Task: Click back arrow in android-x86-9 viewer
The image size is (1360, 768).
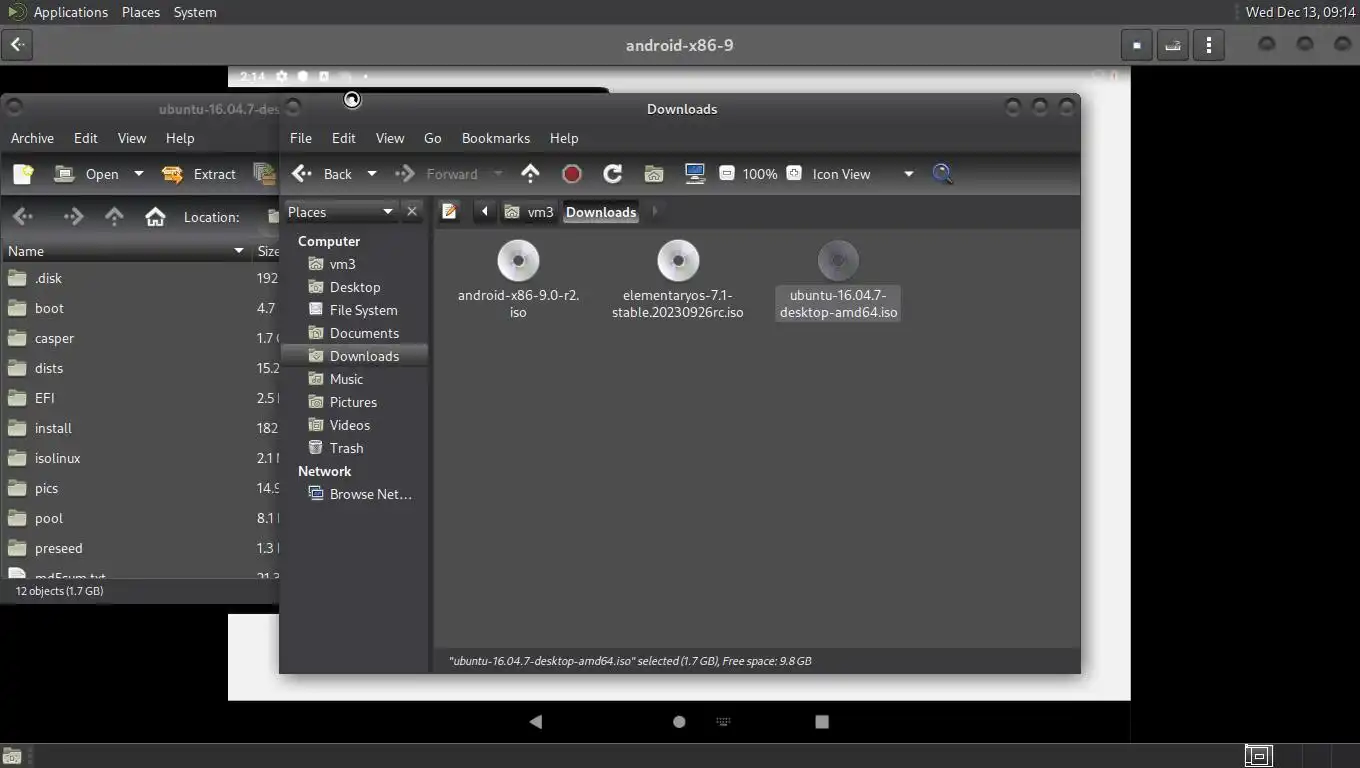Action: tap(18, 45)
